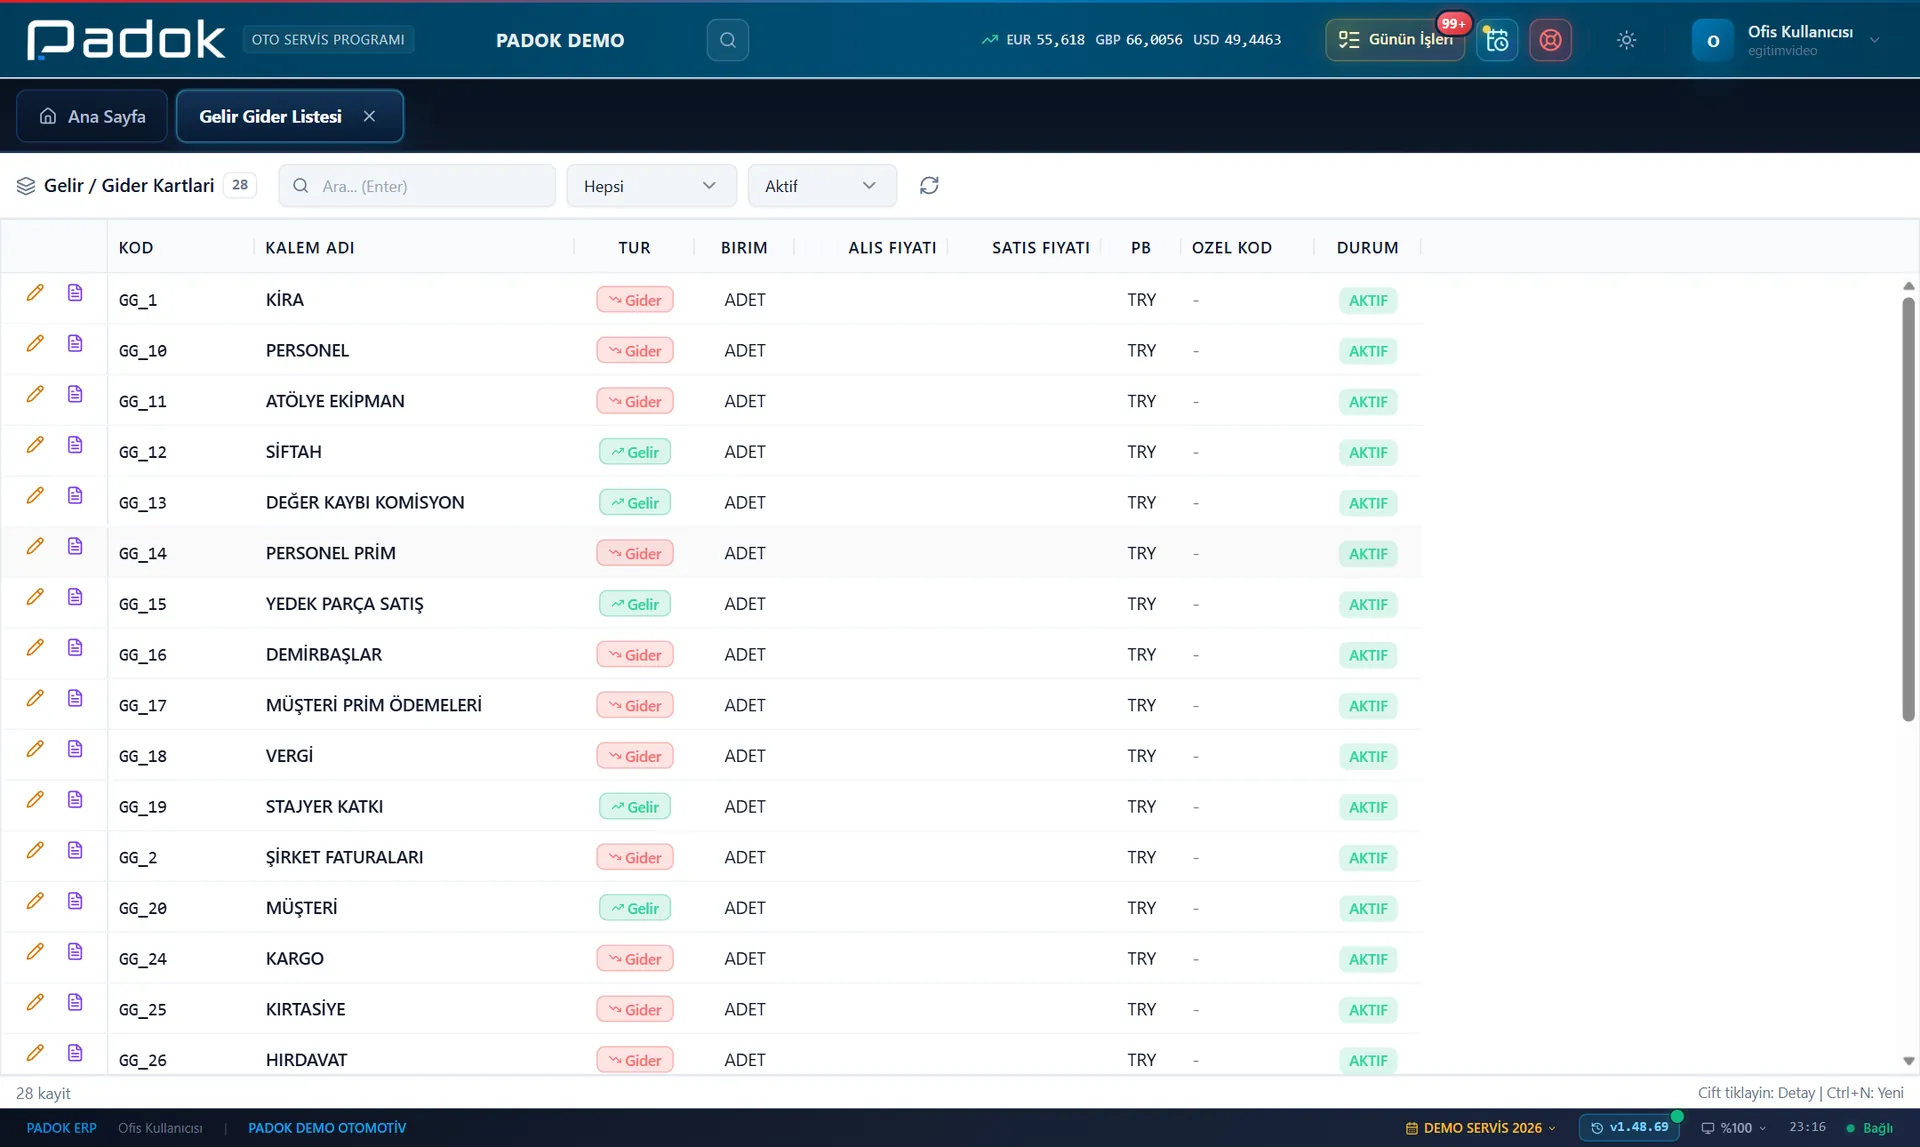The height and width of the screenshot is (1147, 1920).
Task: Open the calendar clock icon in header
Action: point(1497,40)
